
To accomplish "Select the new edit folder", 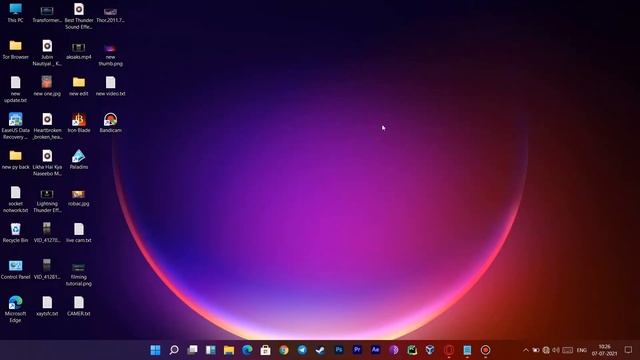I will (79, 86).
